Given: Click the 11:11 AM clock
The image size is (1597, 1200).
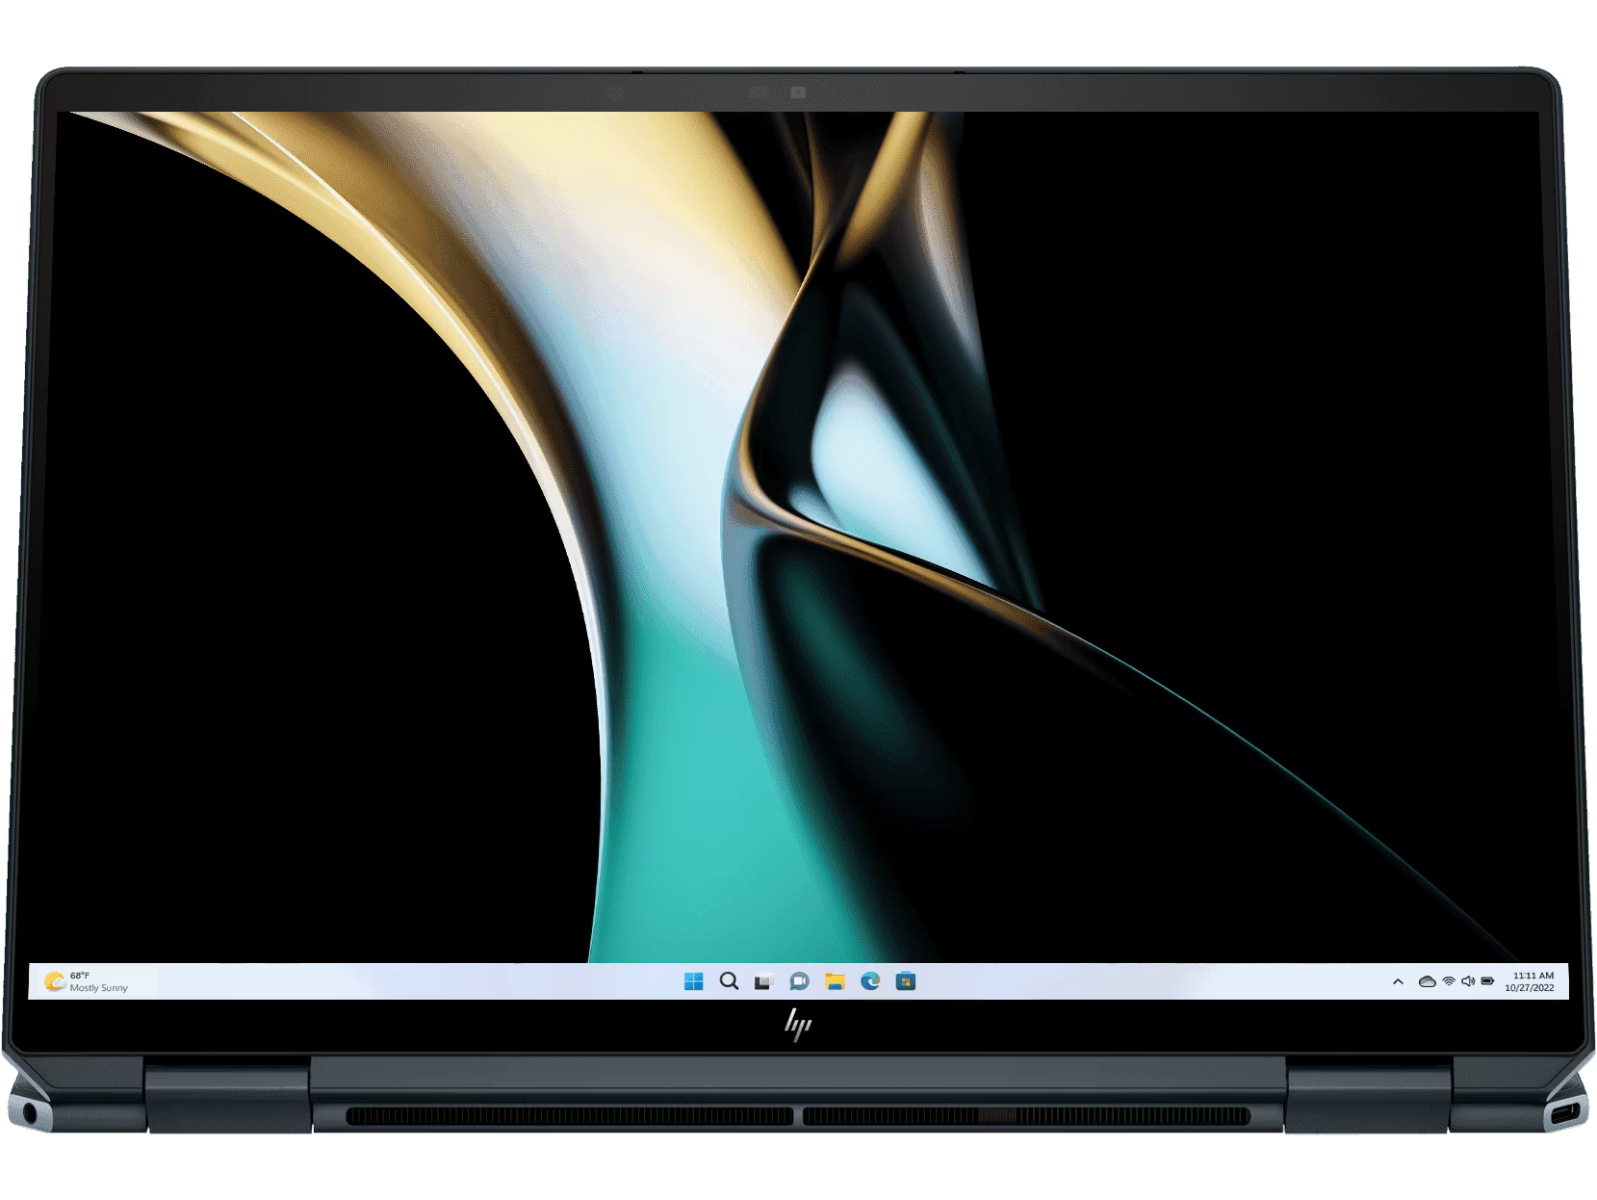Looking at the screenshot, I should tap(1533, 975).
